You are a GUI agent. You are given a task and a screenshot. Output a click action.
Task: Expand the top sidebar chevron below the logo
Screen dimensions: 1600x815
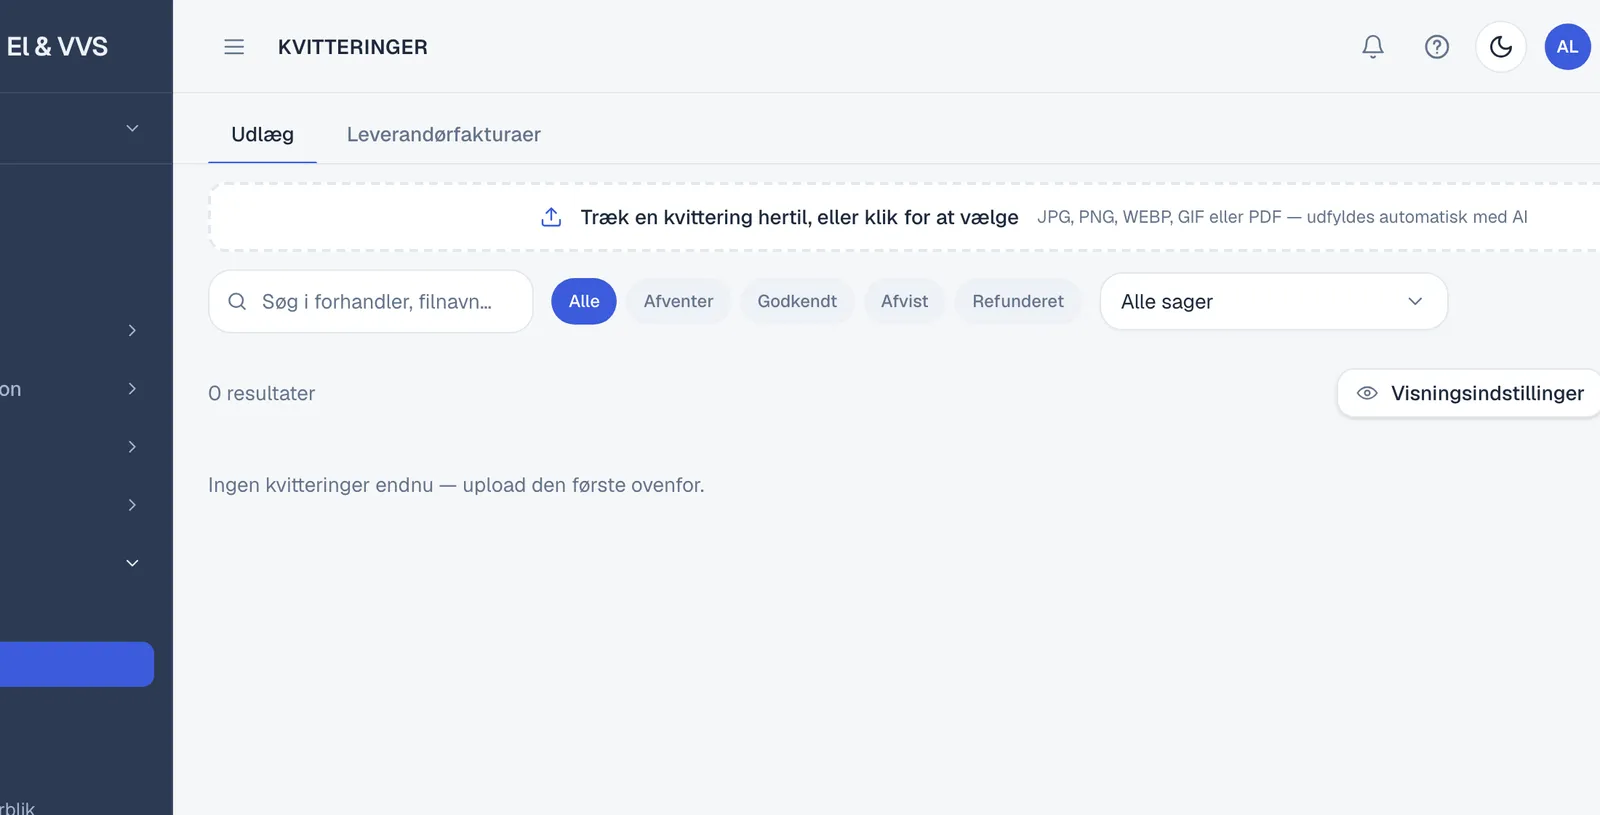(x=132, y=128)
